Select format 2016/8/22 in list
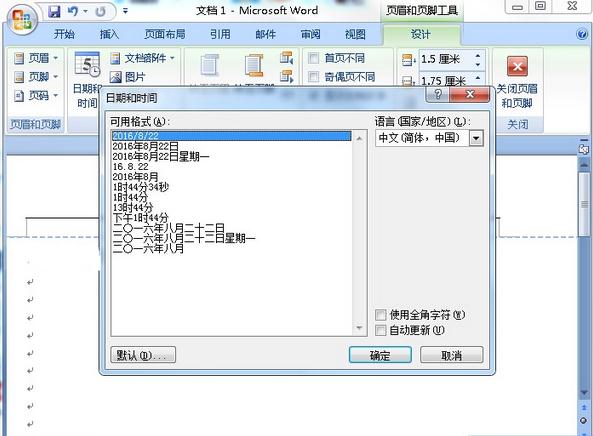Screen dimensions: 593x436 coord(231,136)
